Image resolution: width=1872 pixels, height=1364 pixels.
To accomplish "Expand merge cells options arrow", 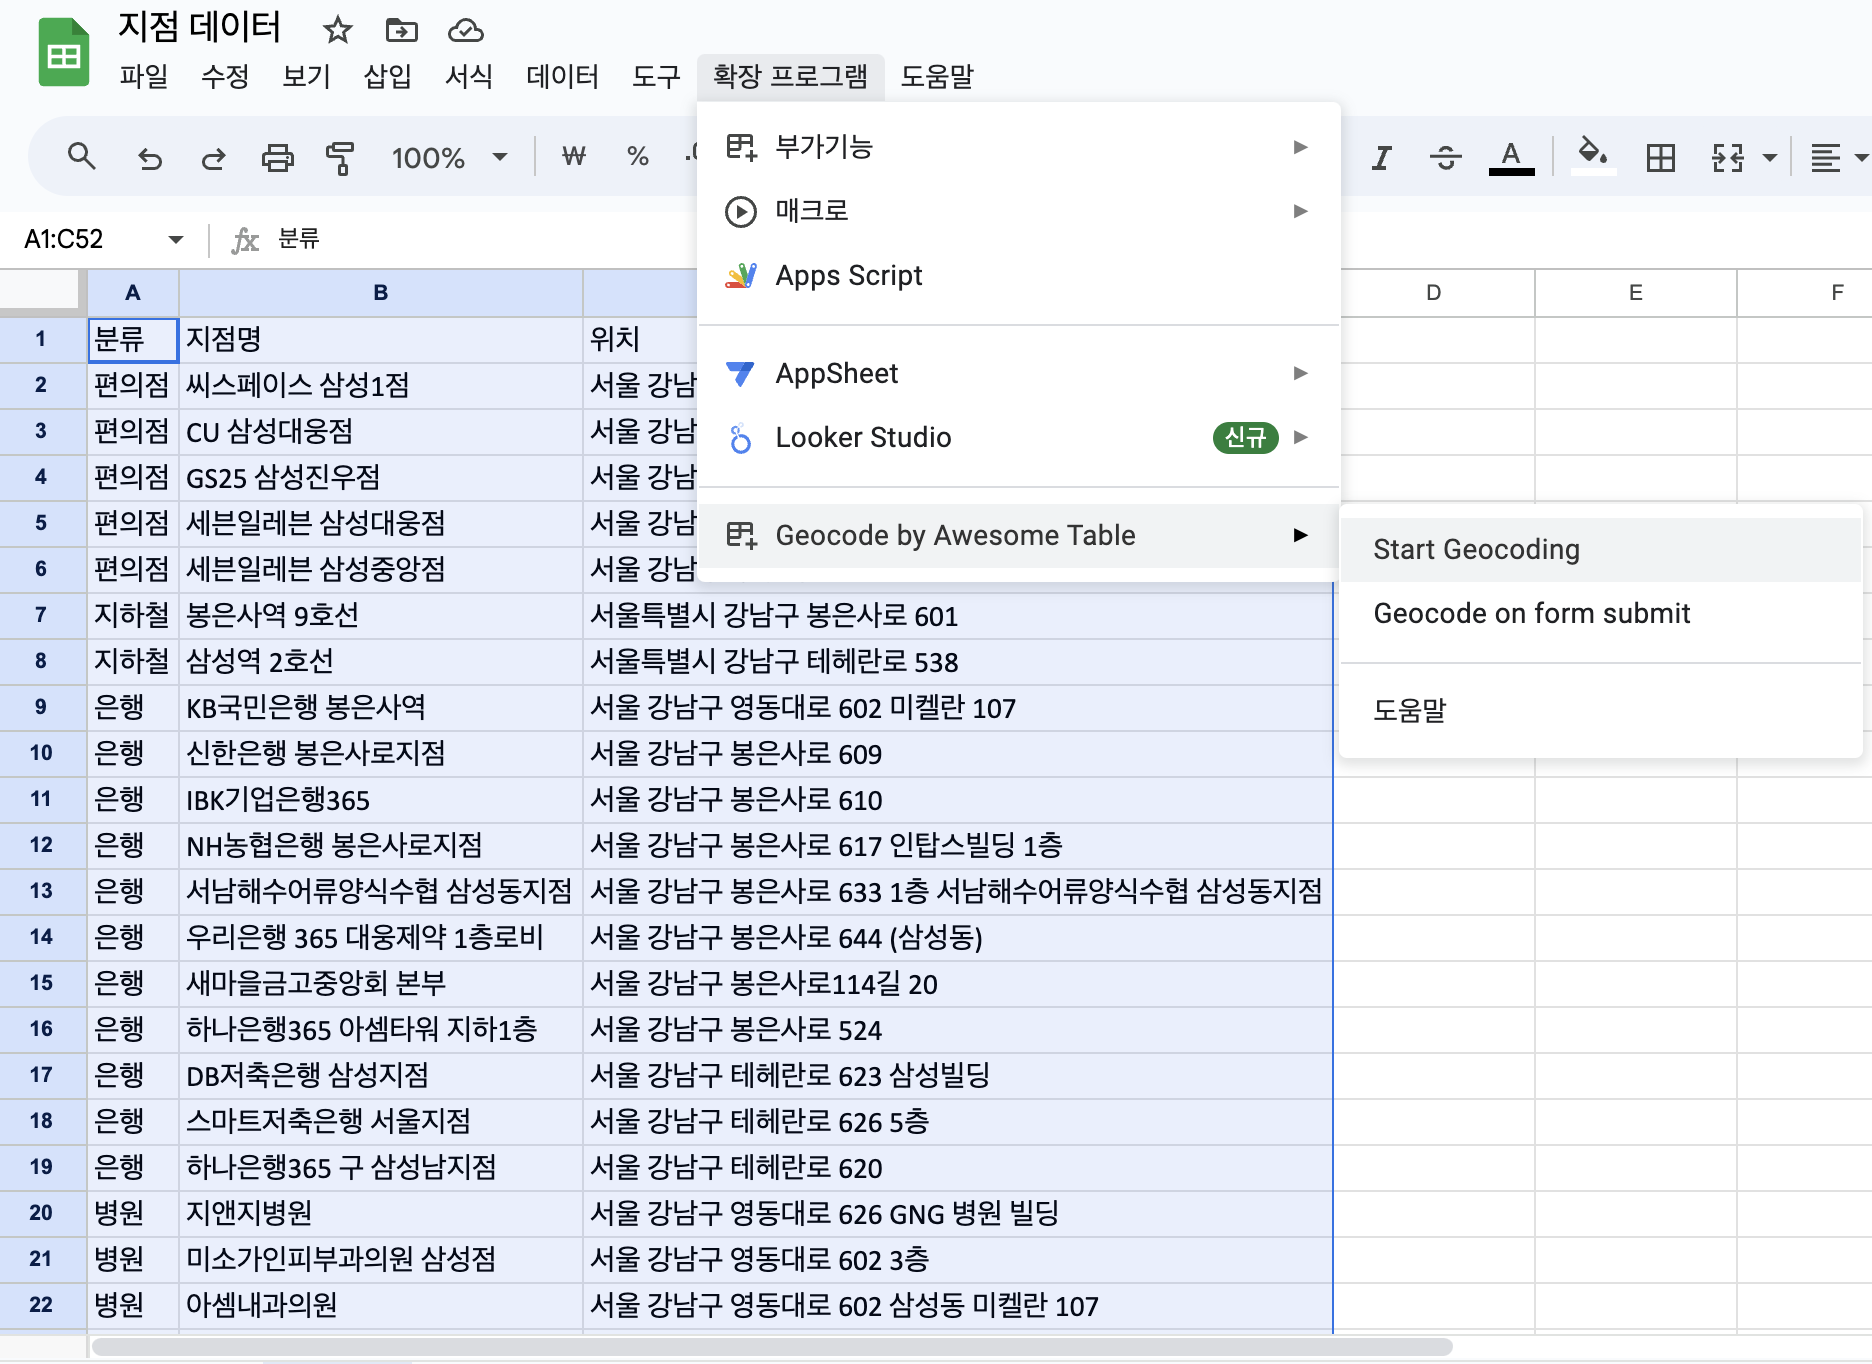I will pos(1770,157).
